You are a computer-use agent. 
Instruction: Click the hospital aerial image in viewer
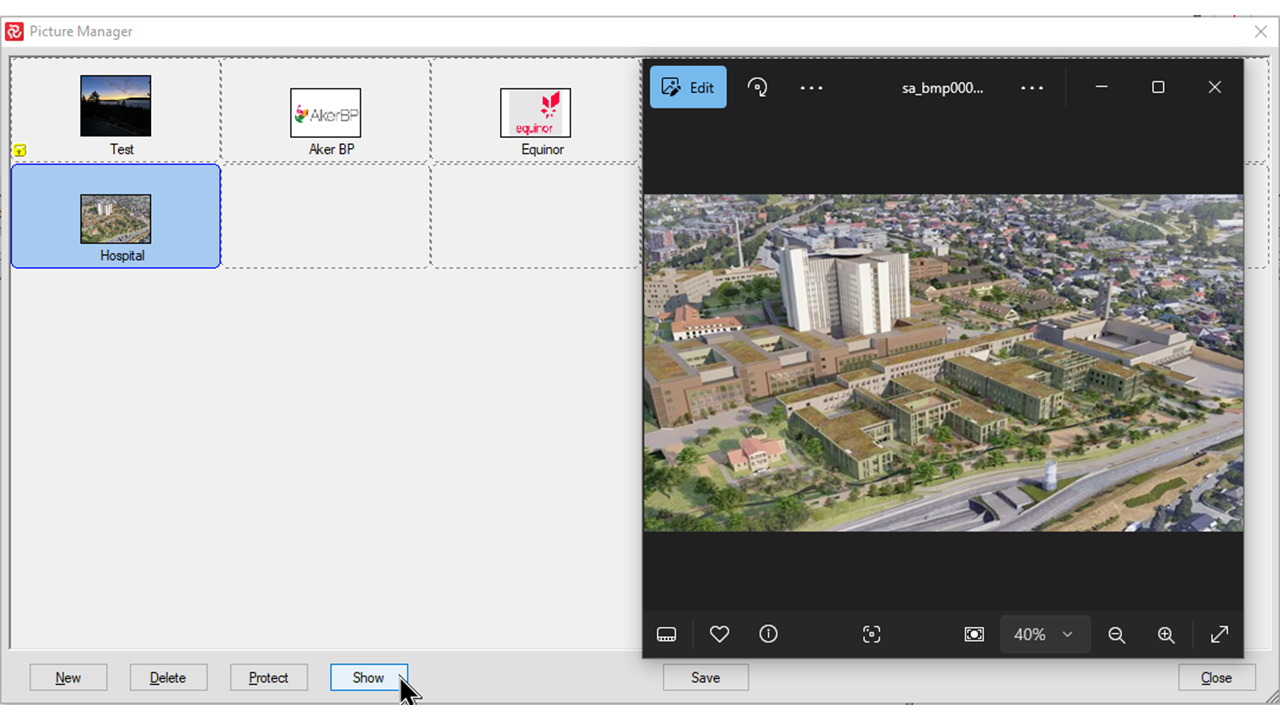click(x=943, y=363)
